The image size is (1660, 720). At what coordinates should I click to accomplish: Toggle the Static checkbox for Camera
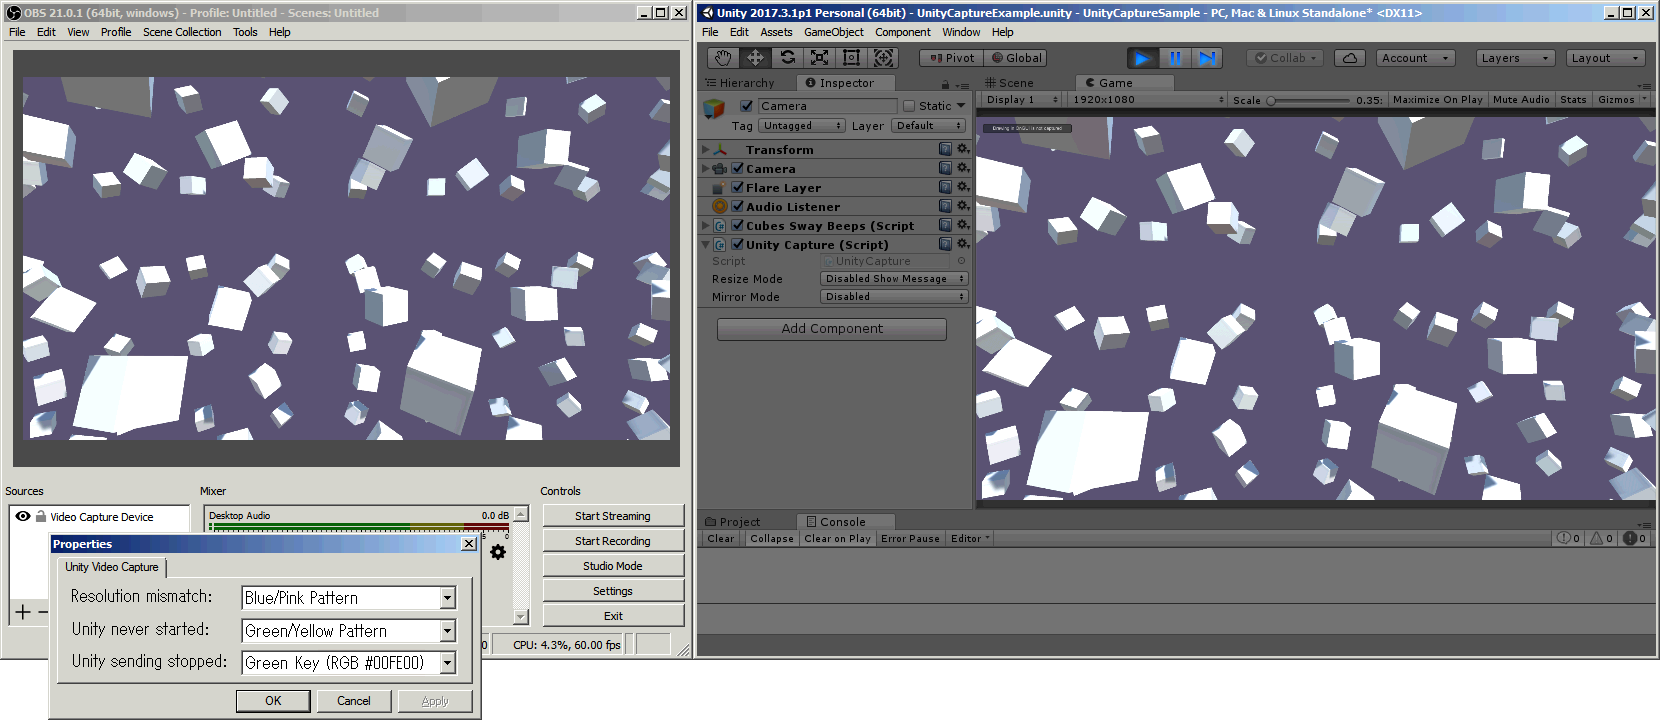click(909, 106)
